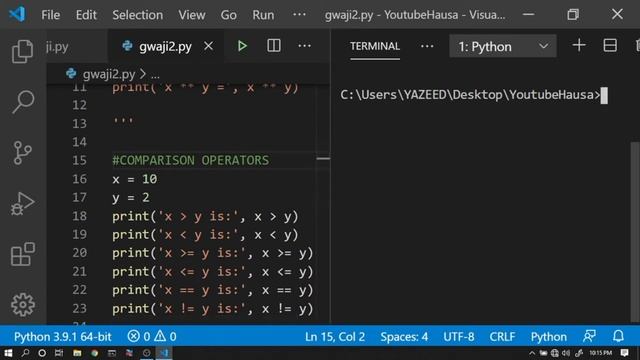The width and height of the screenshot is (640, 360).
Task: Switch to the gwaji2.py editor tab
Action: (x=165, y=46)
